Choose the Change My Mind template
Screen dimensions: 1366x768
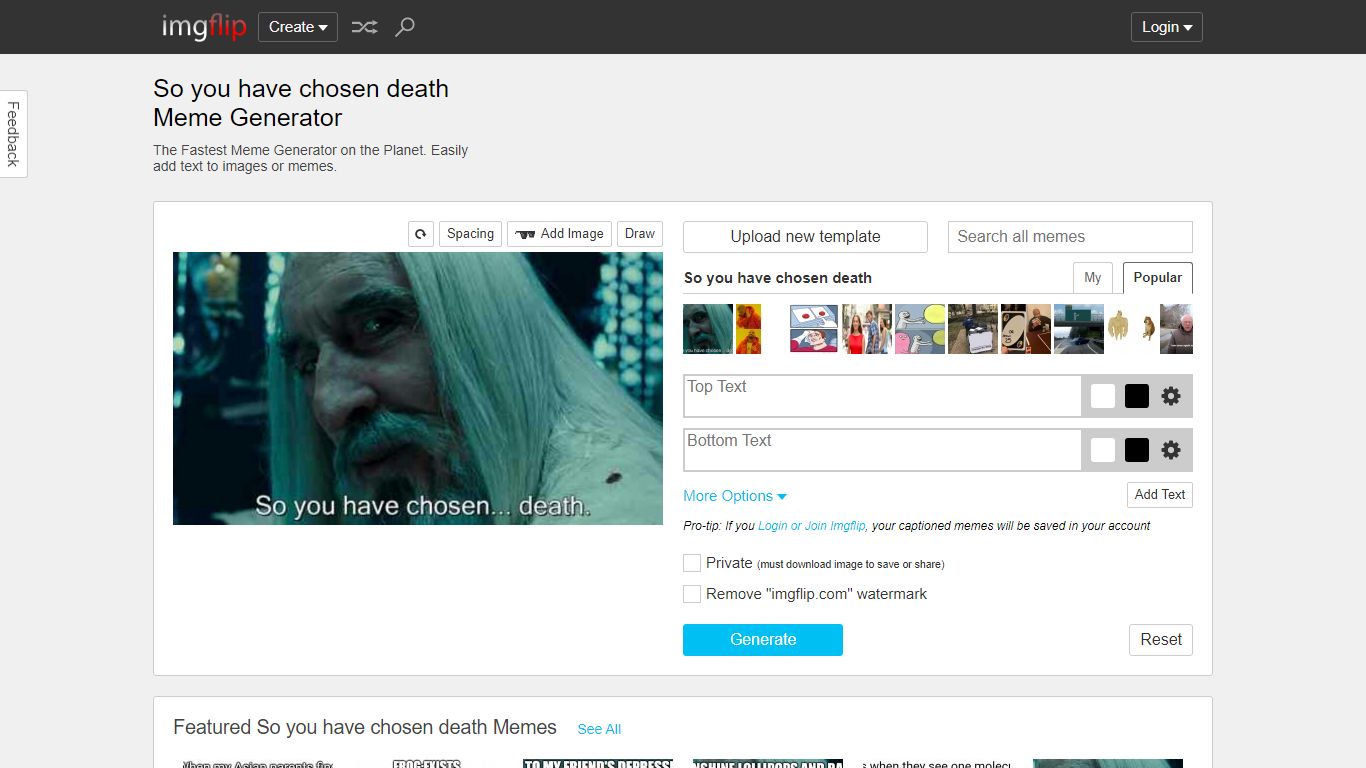(973, 329)
